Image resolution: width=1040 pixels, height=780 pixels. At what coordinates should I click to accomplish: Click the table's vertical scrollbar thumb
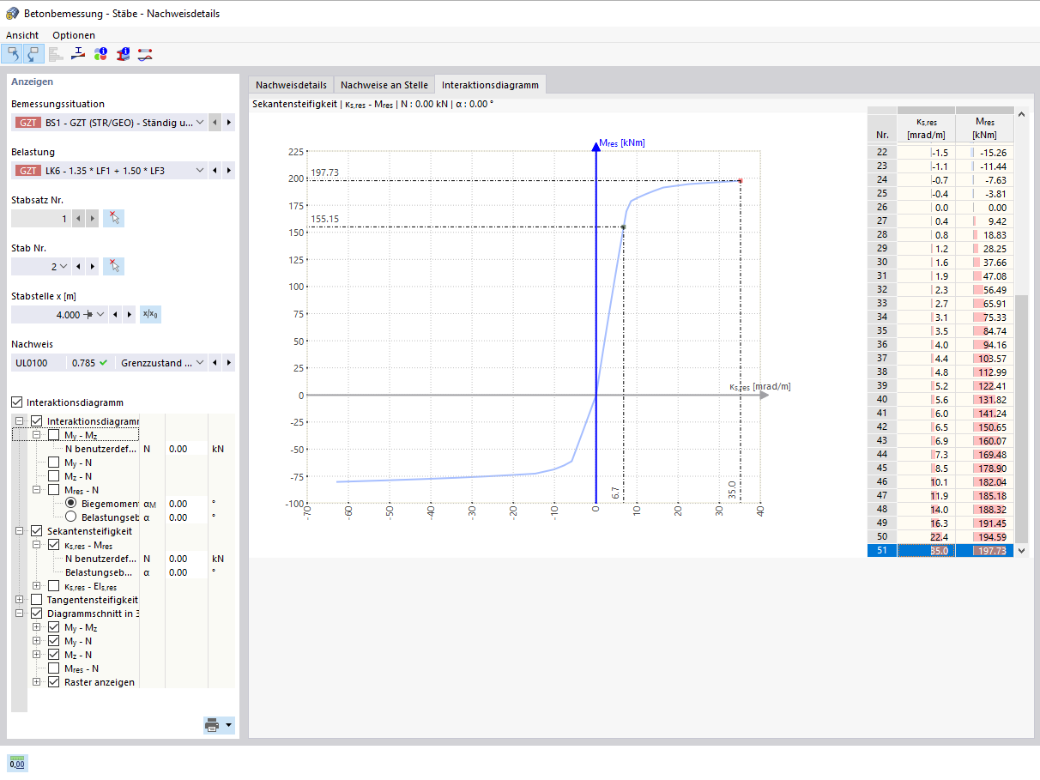(1021, 418)
